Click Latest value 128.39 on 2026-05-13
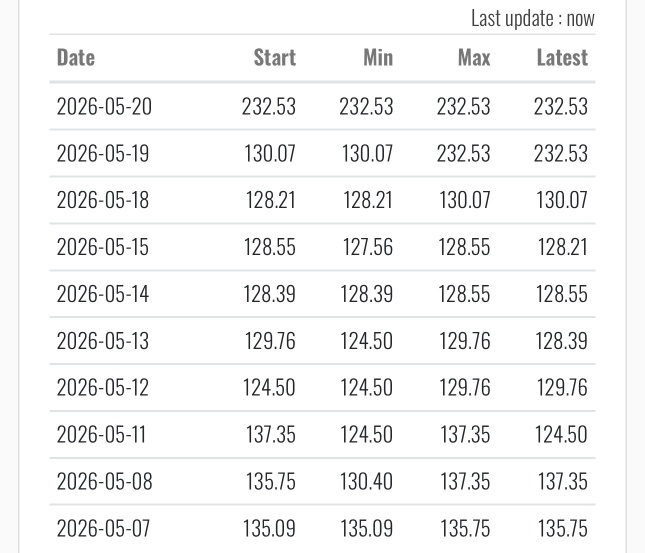645x553 pixels. pyautogui.click(x=561, y=341)
